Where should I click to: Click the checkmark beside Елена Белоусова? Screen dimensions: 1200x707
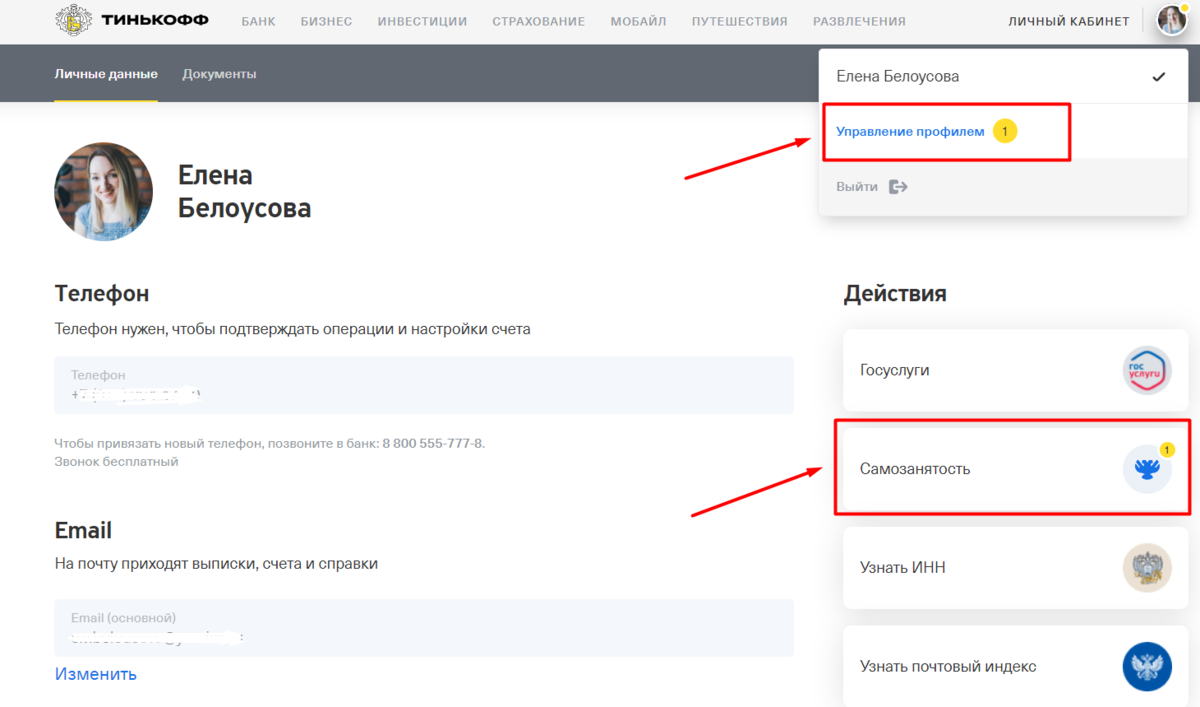1159,77
